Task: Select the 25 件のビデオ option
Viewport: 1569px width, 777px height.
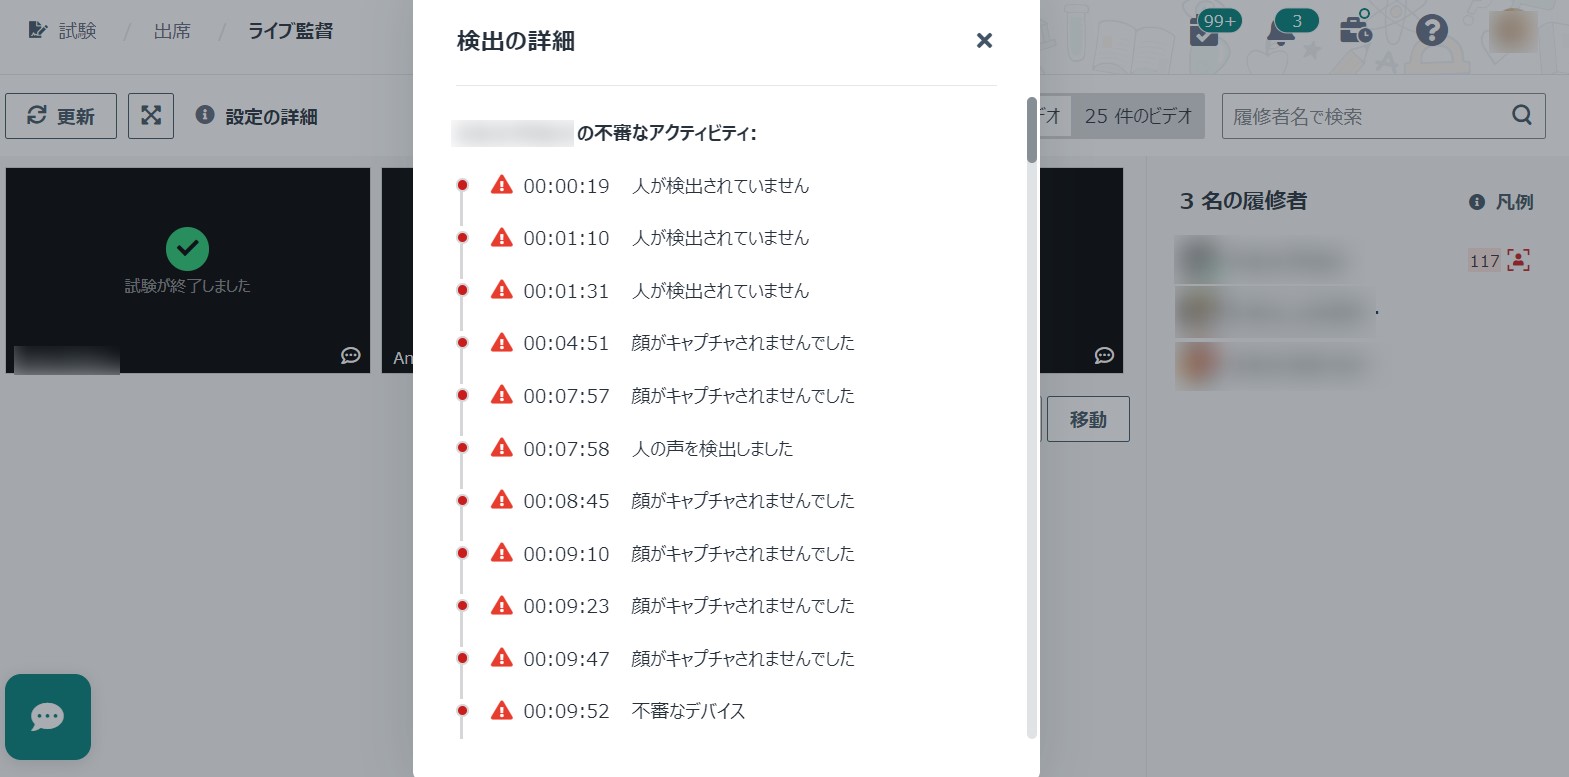Action: pyautogui.click(x=1138, y=116)
